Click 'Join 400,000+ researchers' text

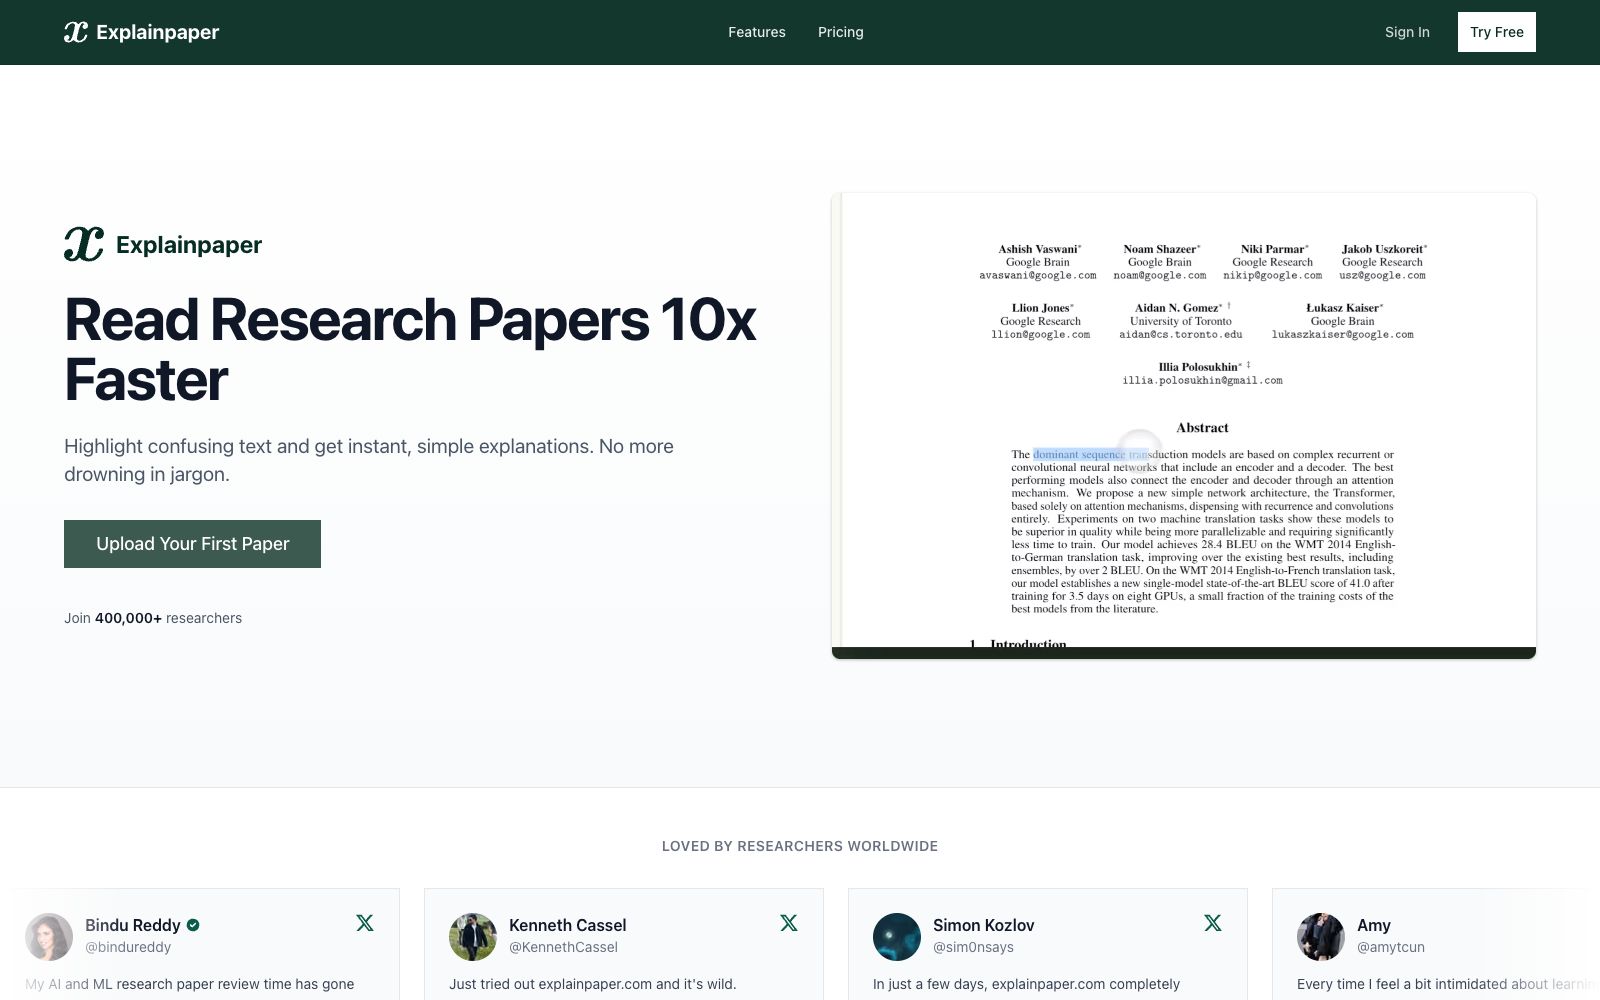point(153,618)
